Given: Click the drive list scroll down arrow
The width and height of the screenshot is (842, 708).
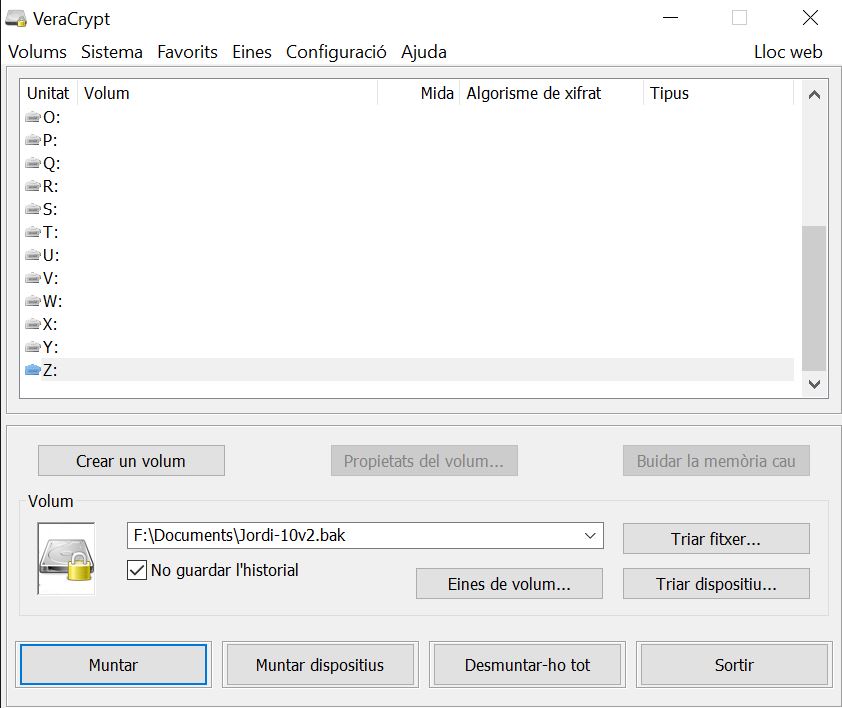Looking at the screenshot, I should point(814,384).
